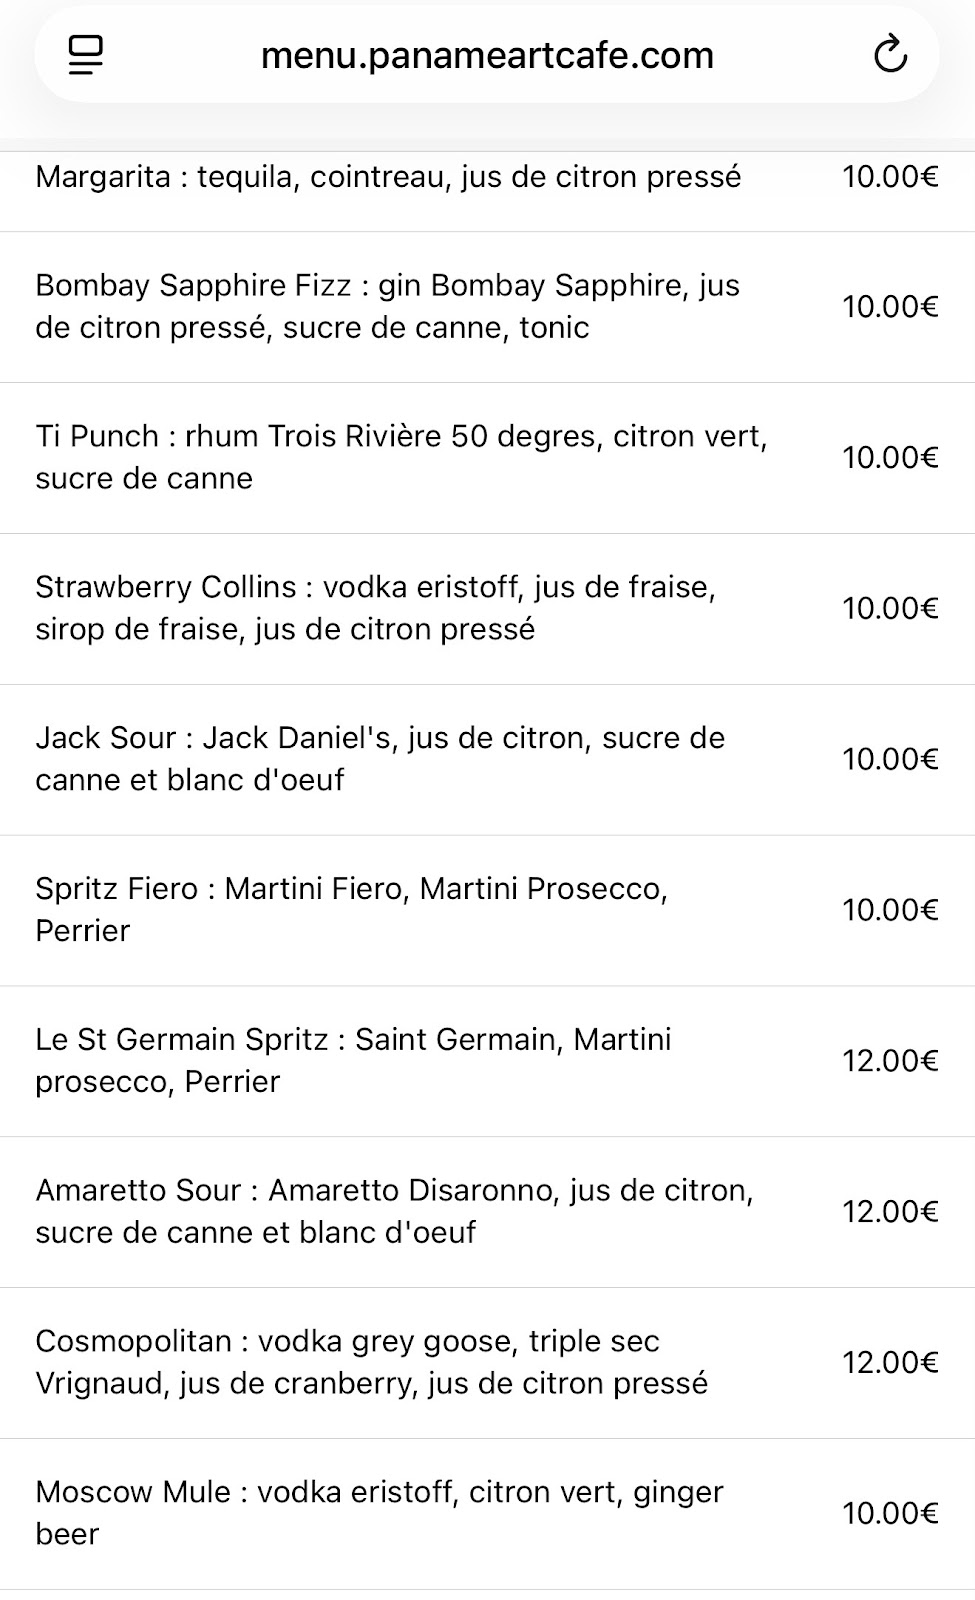
Task: Tap the page reload icon
Action: point(890,55)
